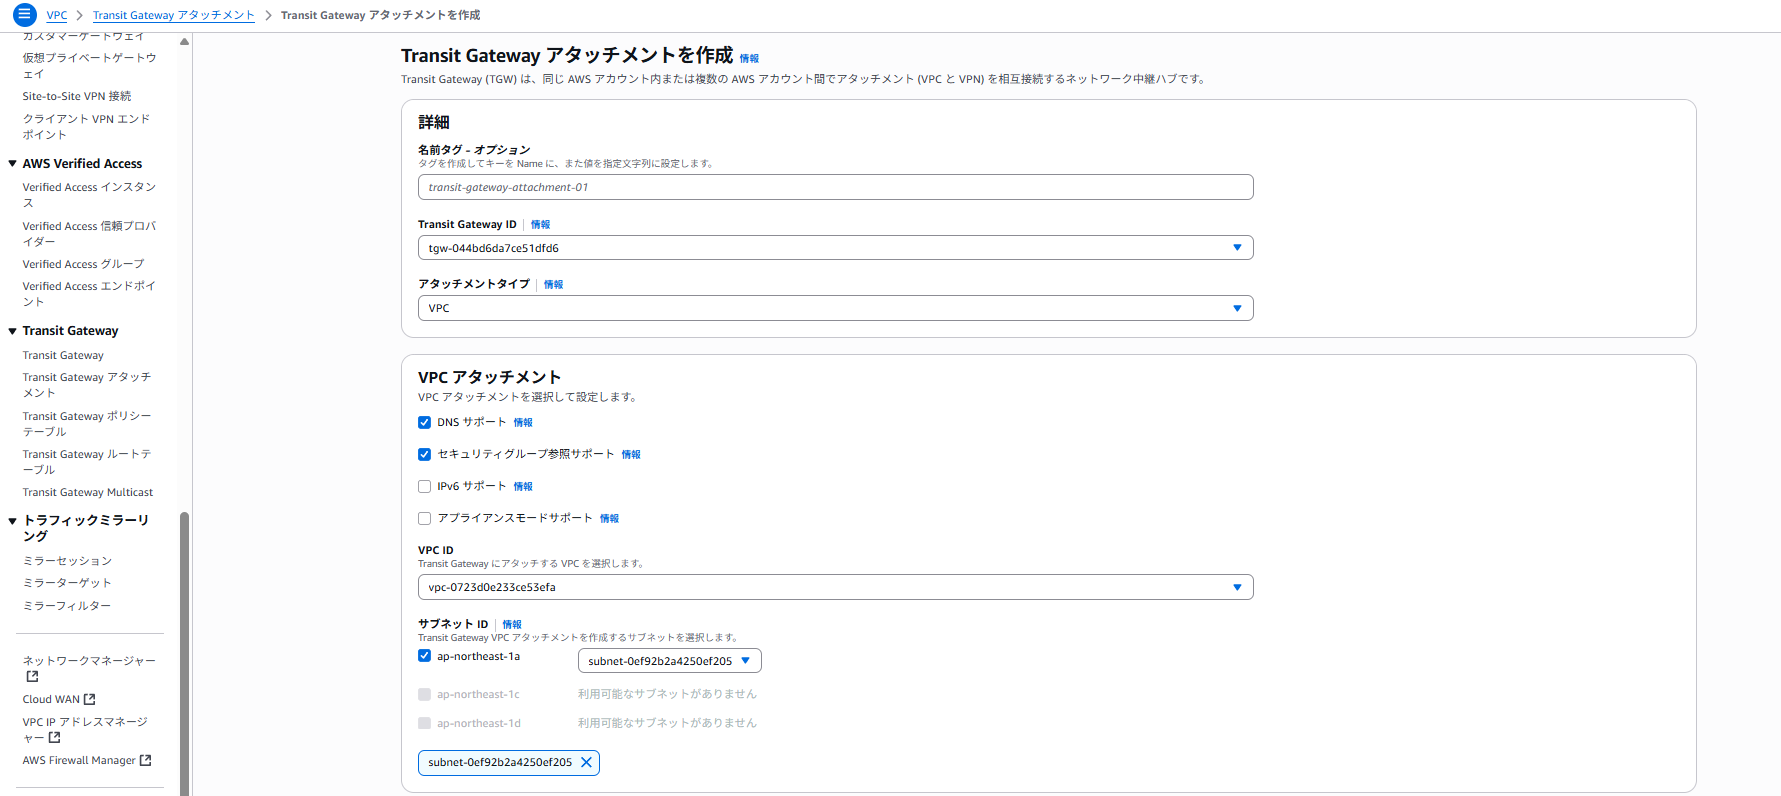Open Transit Gateway Multicast in sidebar
The image size is (1781, 796).
[88, 492]
